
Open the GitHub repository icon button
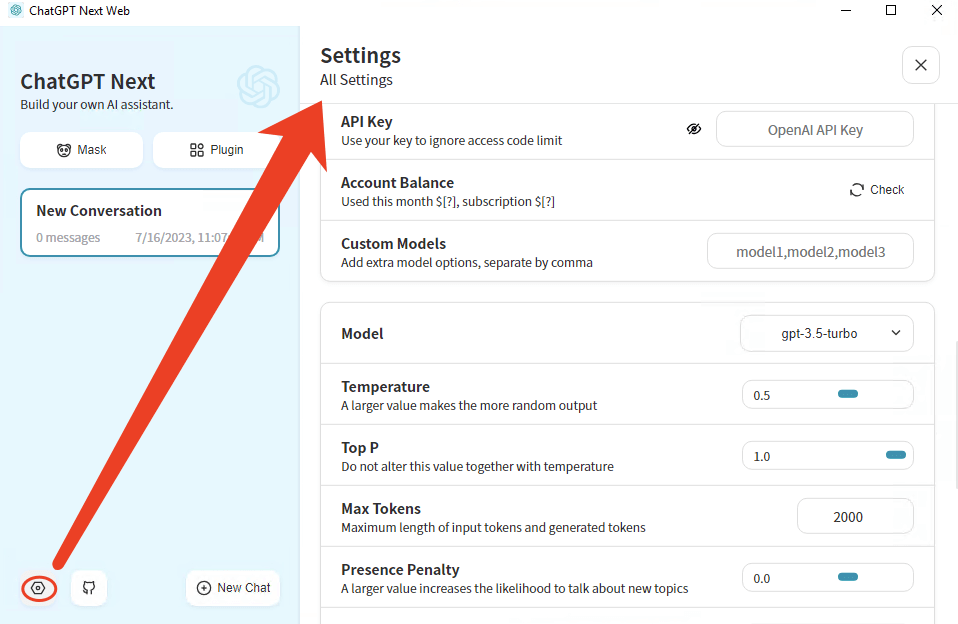point(89,588)
